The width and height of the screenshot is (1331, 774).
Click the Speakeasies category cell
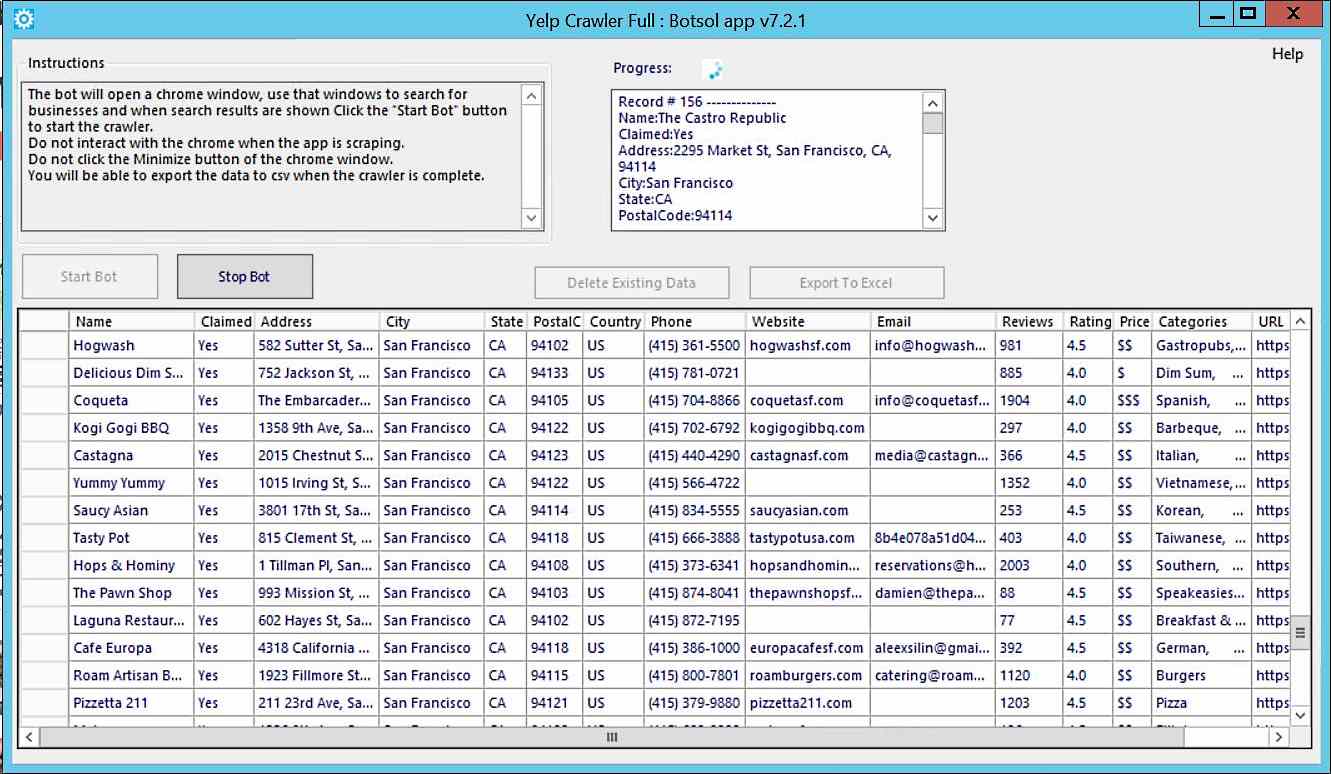(1202, 593)
